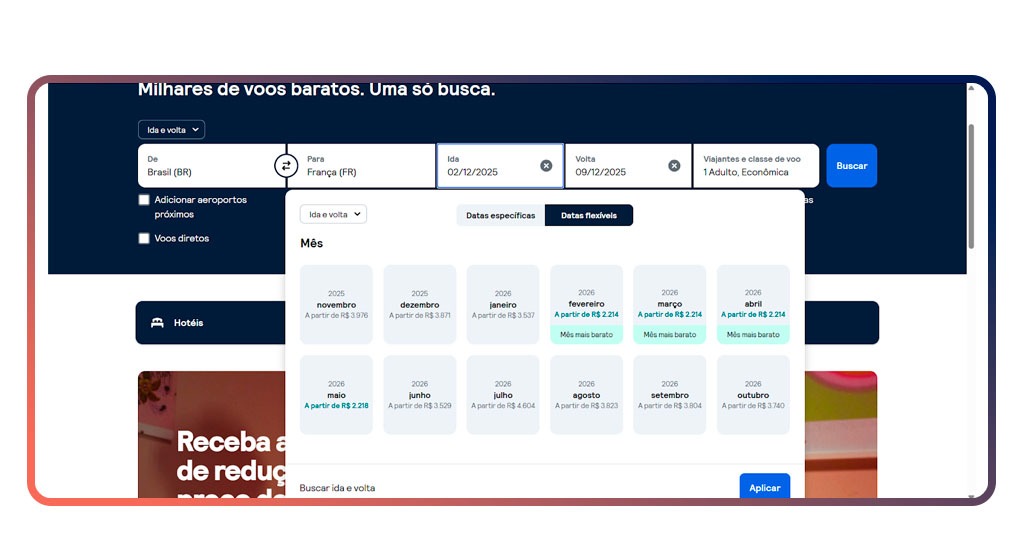Select Datas flexíveis tab
Viewport: 1024px width, 536px height.
588,215
